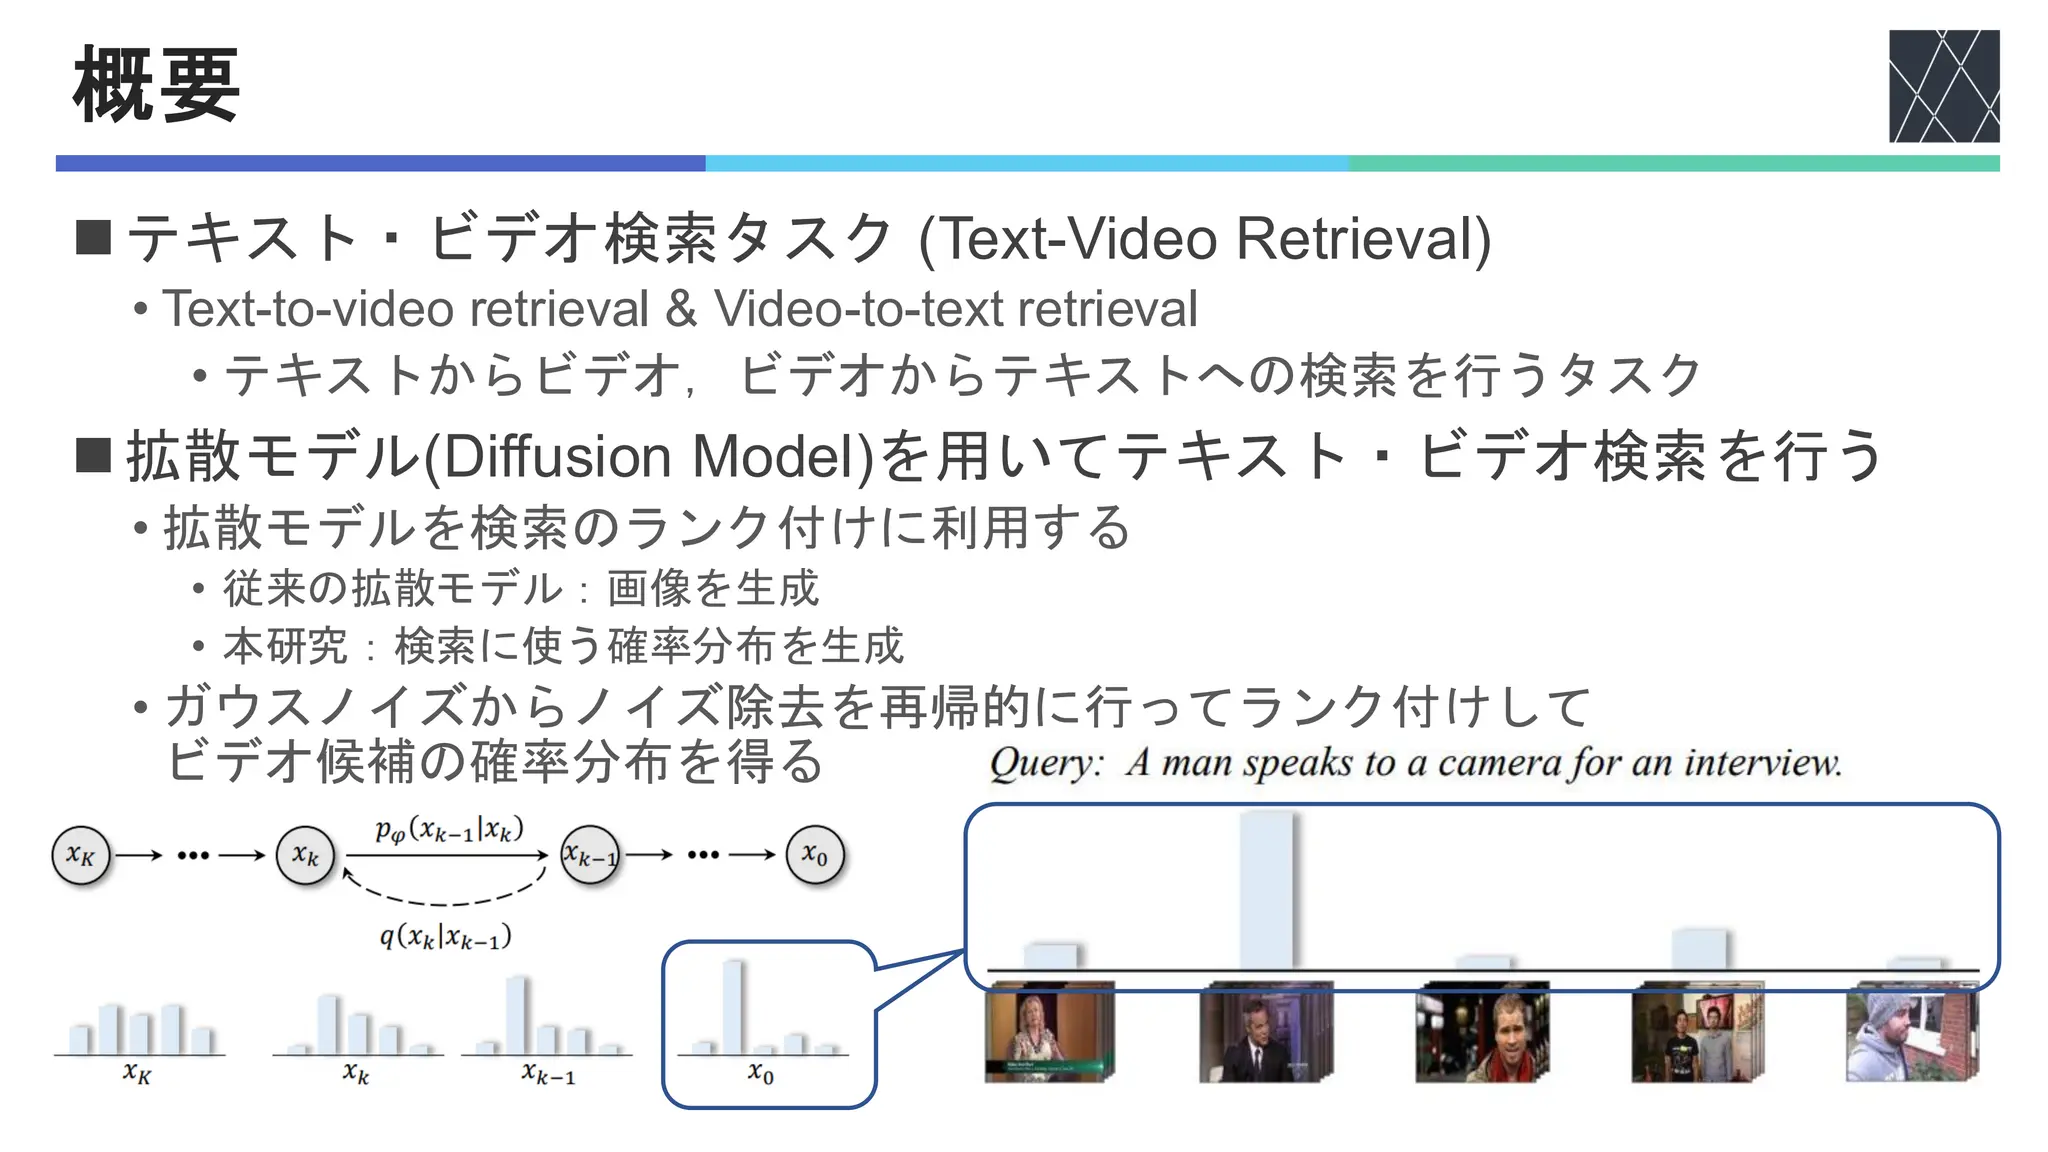2048x1152 pixels.
Task: Click the p_φ(x_{k-1}|x_k) formula label
Action: click(449, 830)
